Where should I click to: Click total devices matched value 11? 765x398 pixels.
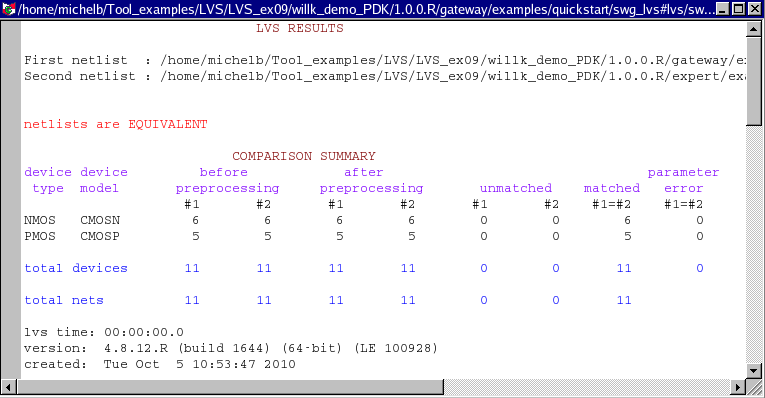tap(624, 268)
